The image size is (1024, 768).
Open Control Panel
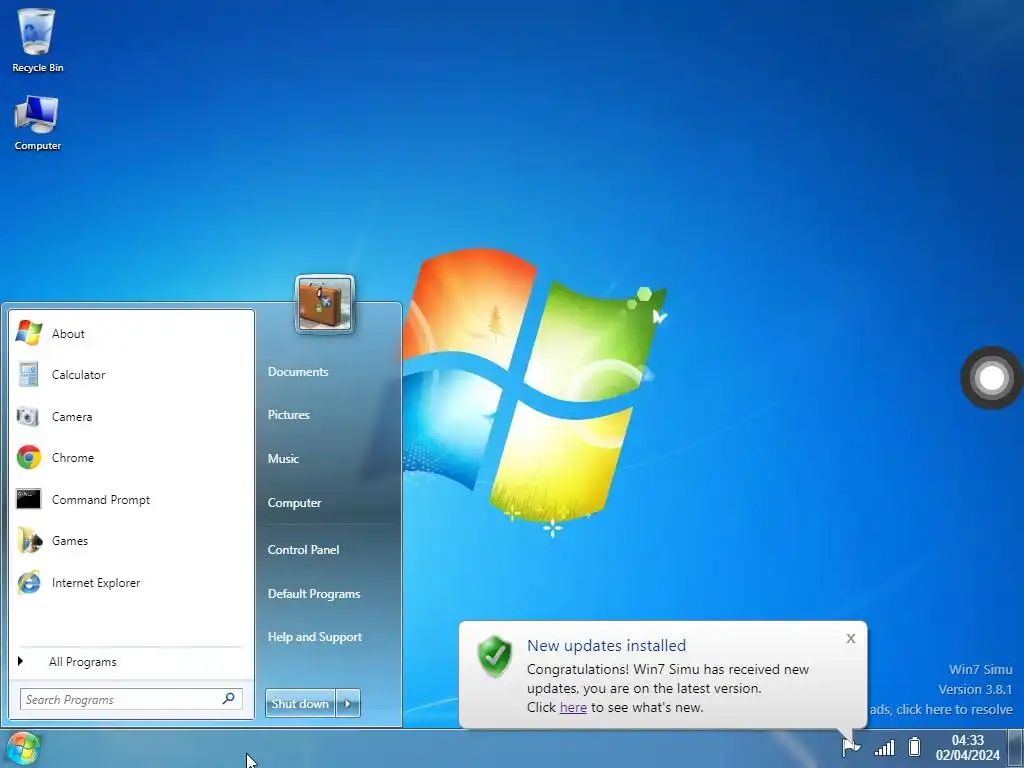point(303,550)
